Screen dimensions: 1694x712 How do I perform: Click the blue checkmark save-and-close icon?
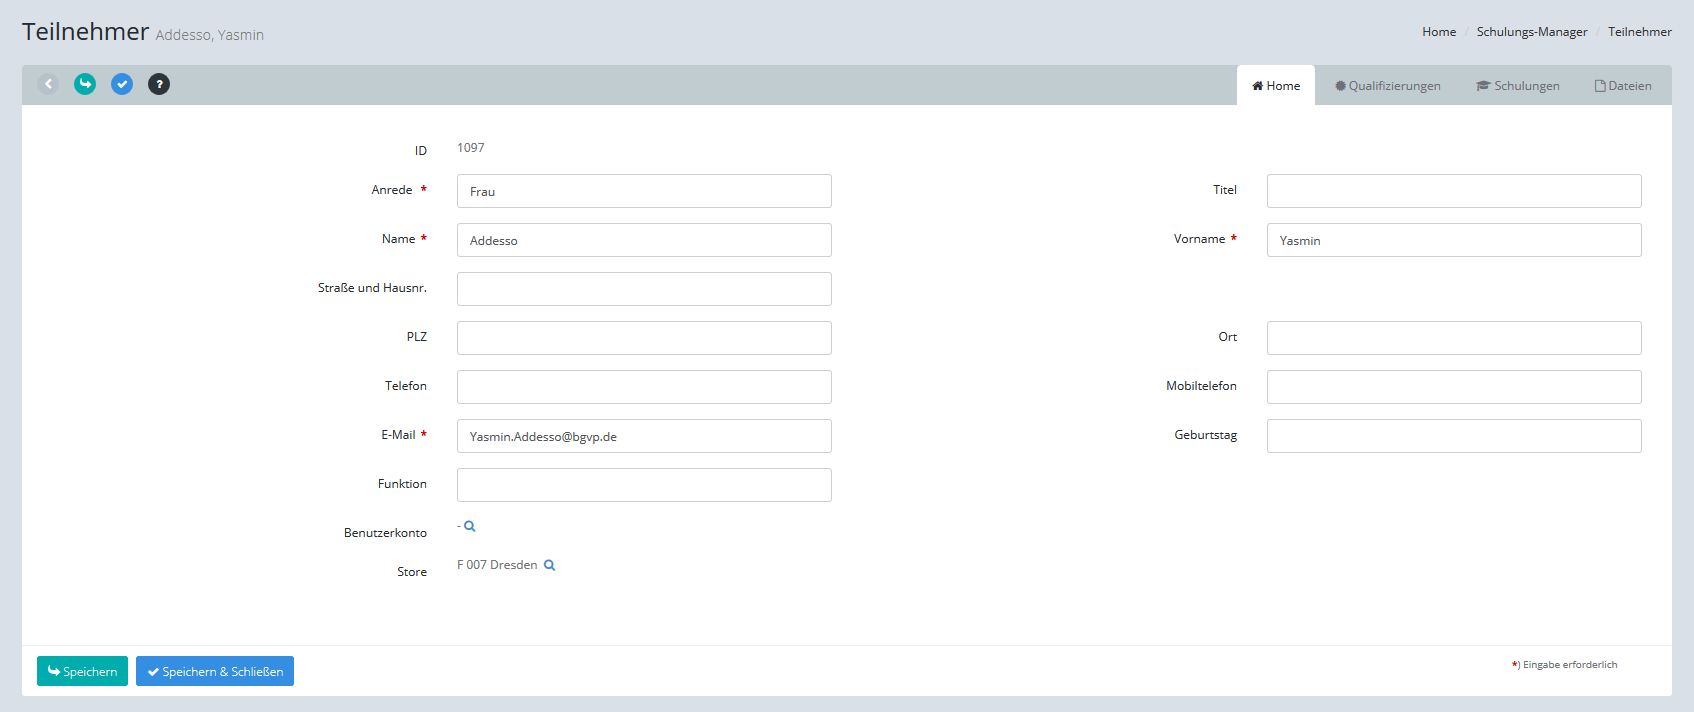point(122,84)
